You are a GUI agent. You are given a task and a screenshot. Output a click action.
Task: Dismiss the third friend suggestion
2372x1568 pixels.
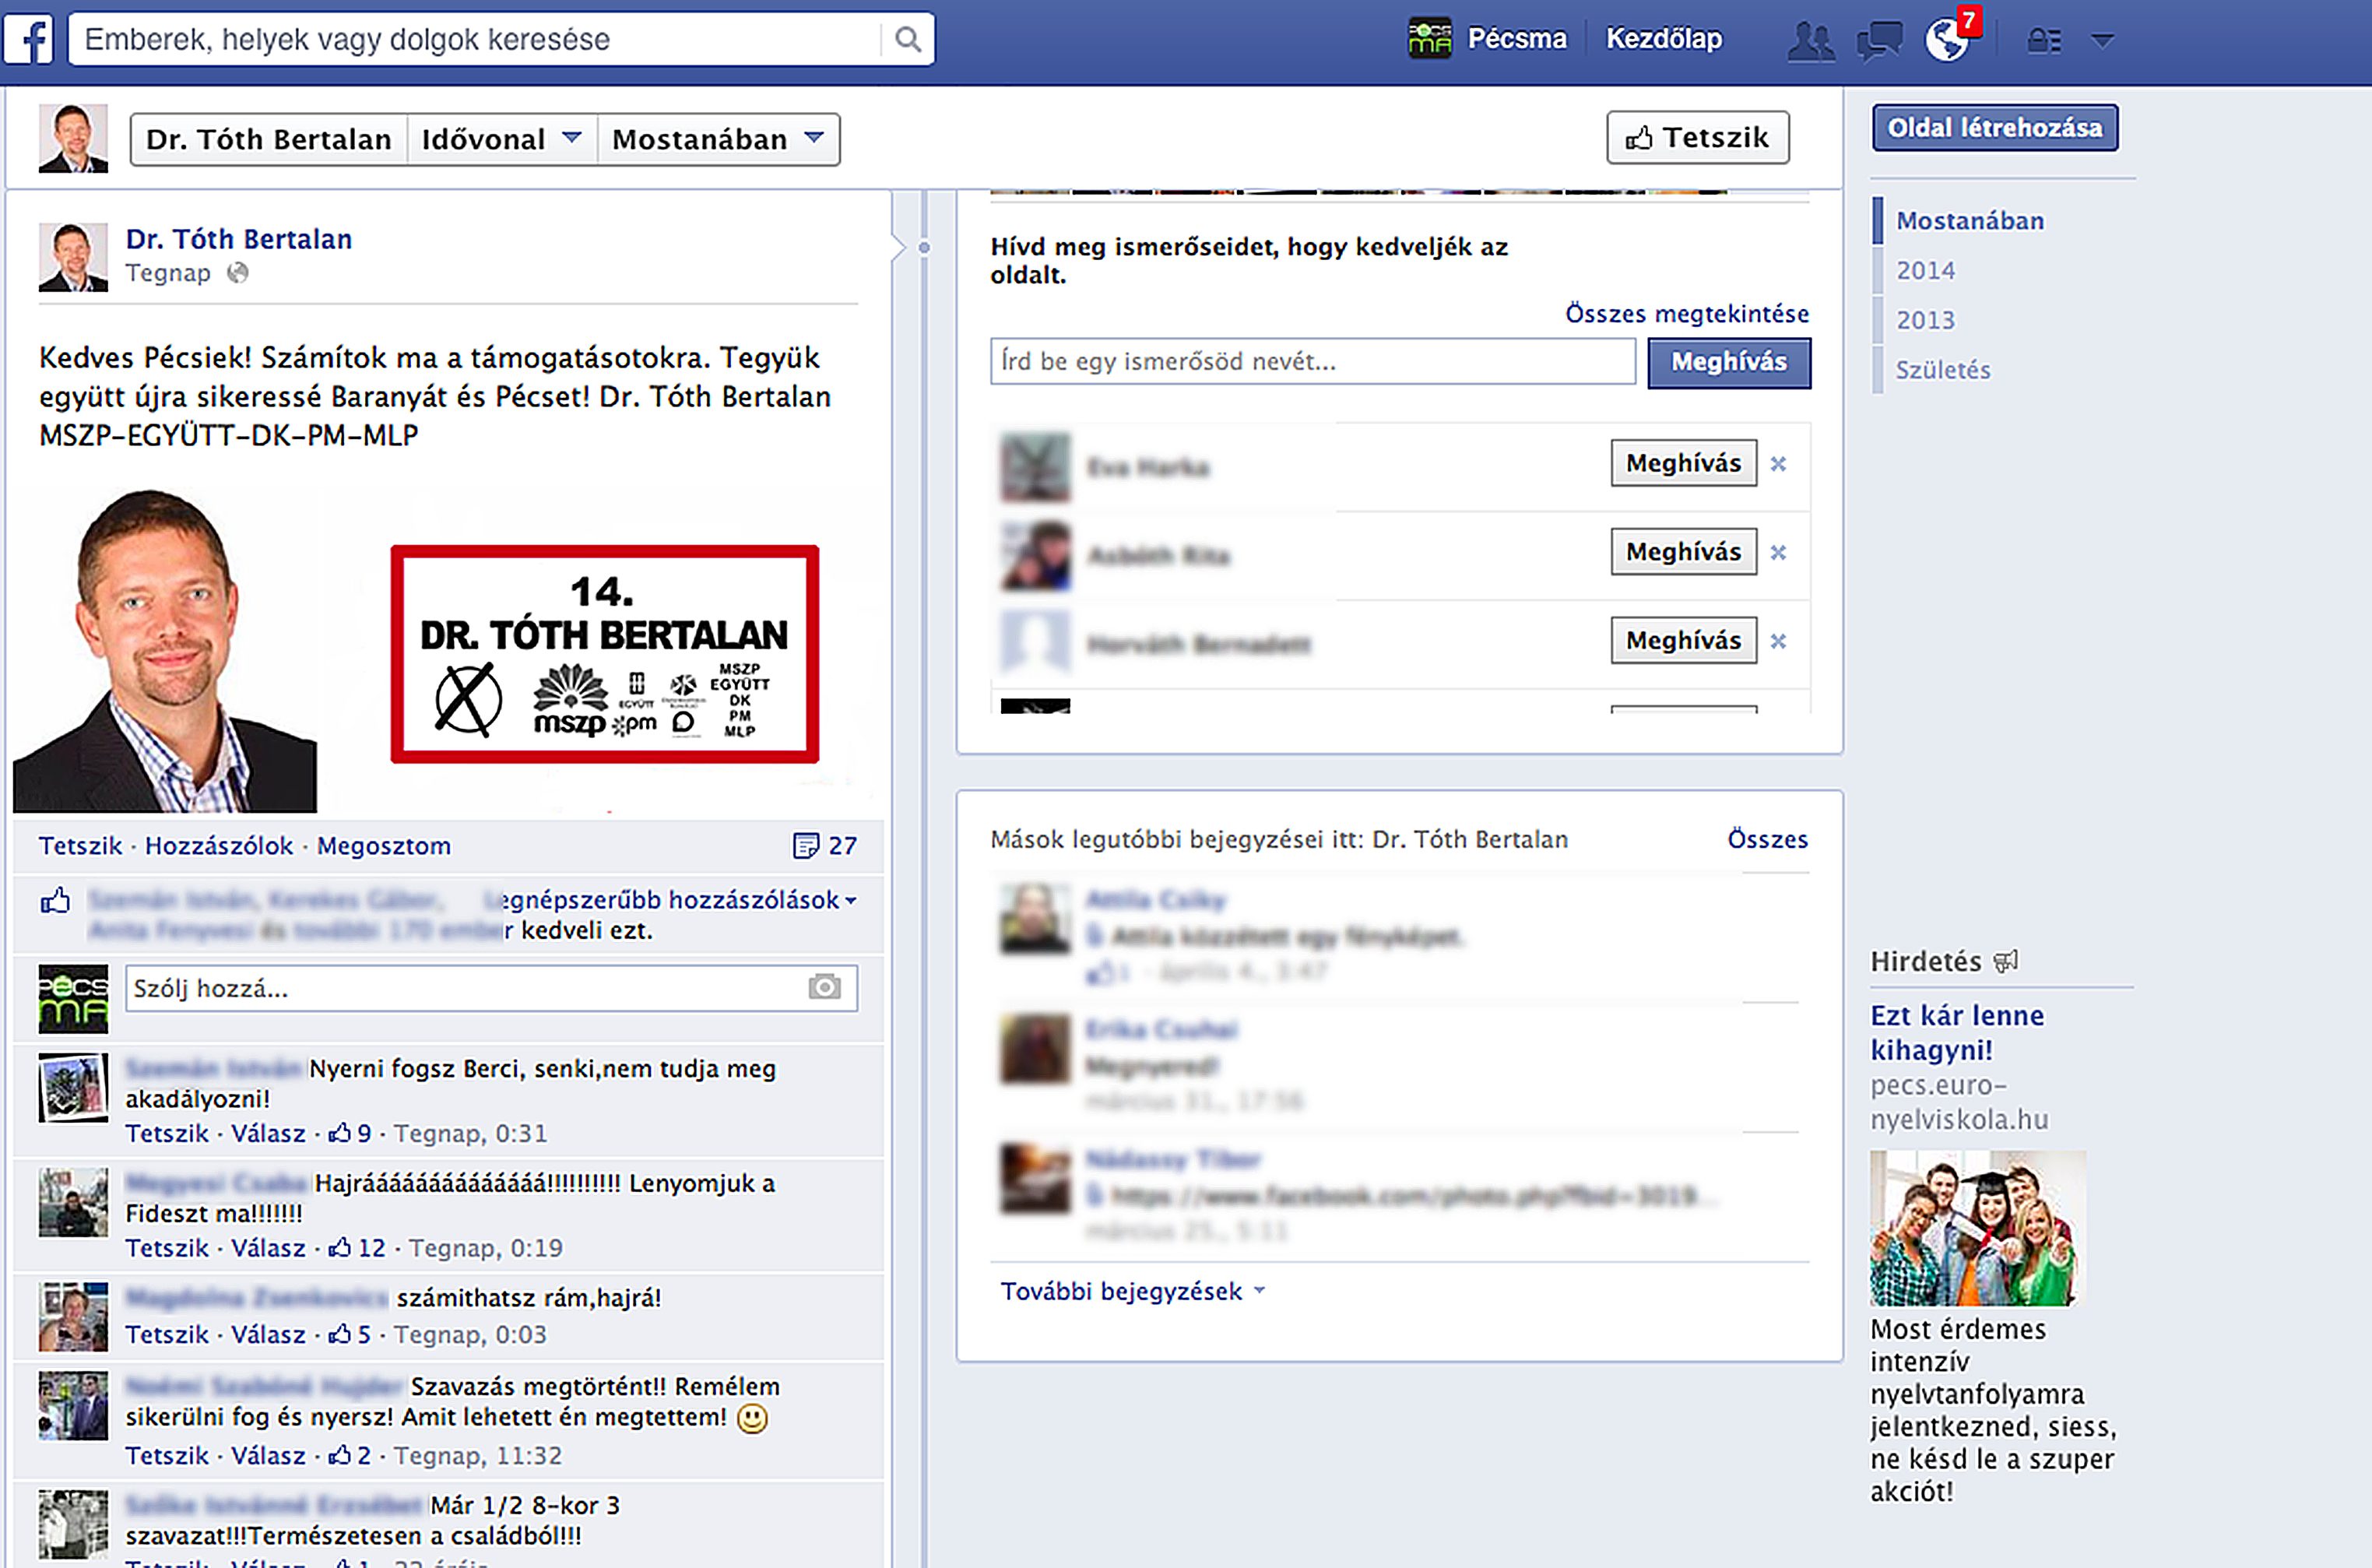click(1778, 641)
